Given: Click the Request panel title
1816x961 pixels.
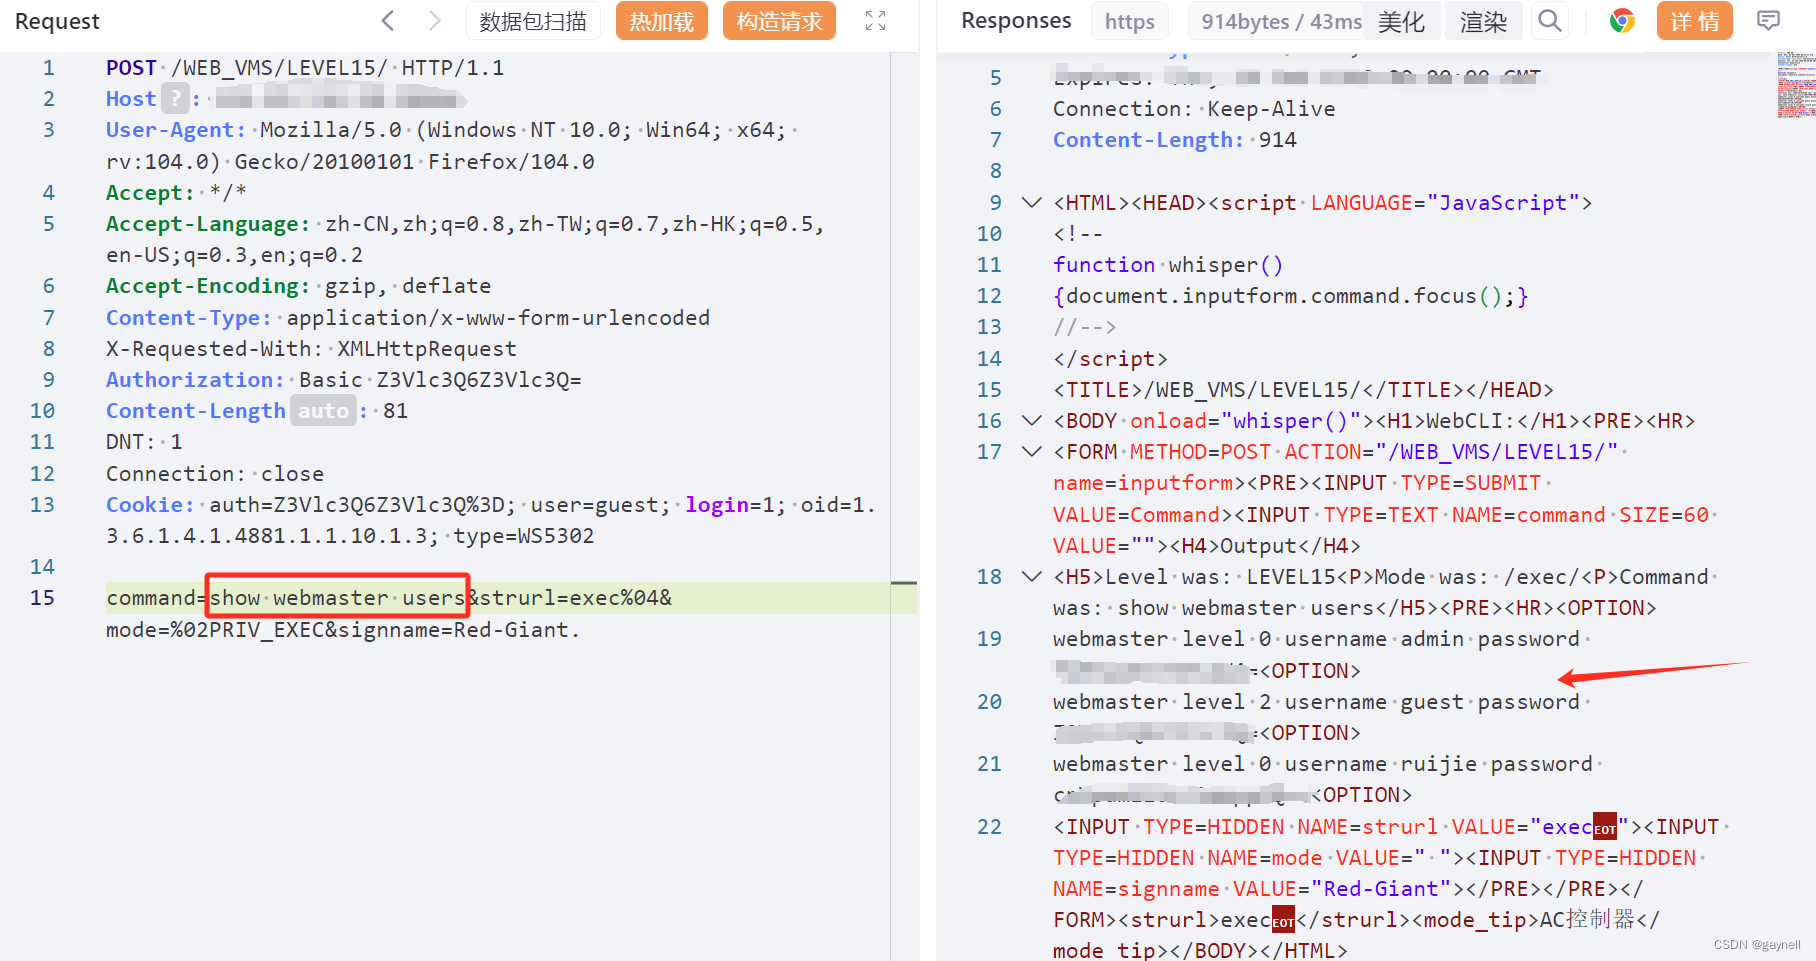Looking at the screenshot, I should coord(57,21).
